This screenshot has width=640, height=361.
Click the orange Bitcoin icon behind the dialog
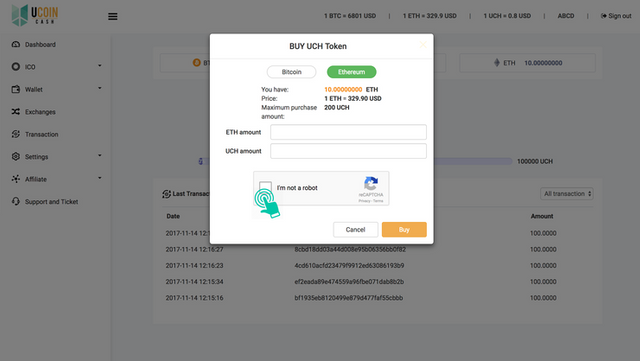(197, 62)
